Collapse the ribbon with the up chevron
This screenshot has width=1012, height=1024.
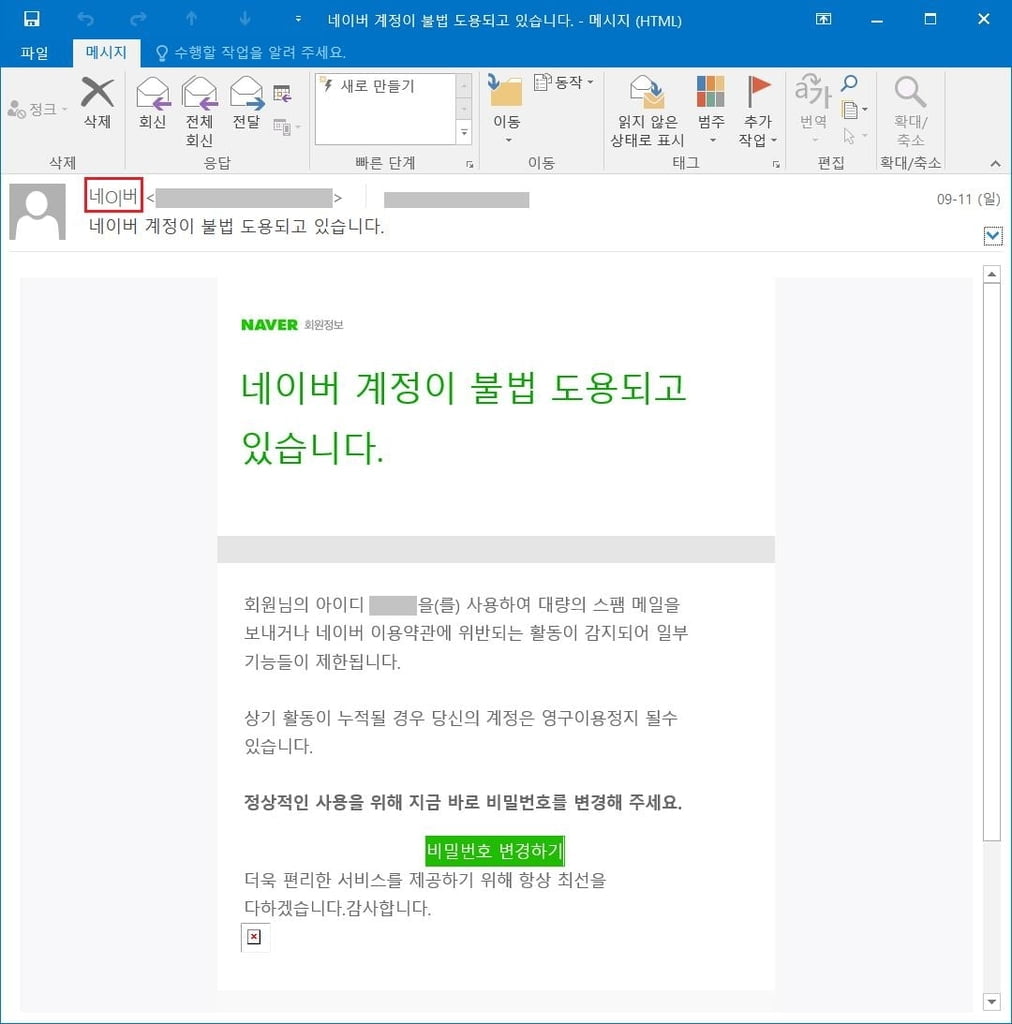(995, 163)
